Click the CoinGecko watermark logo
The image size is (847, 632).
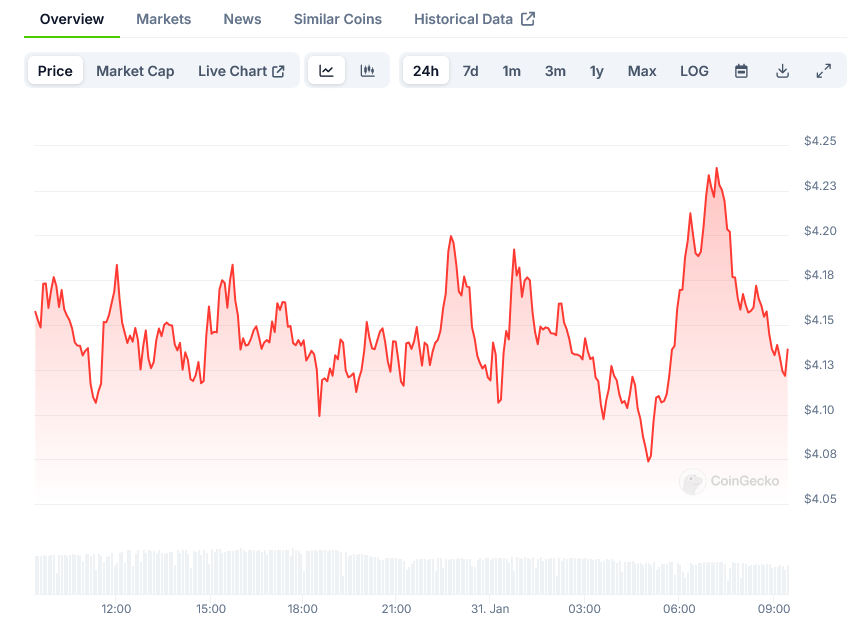pyautogui.click(x=692, y=482)
